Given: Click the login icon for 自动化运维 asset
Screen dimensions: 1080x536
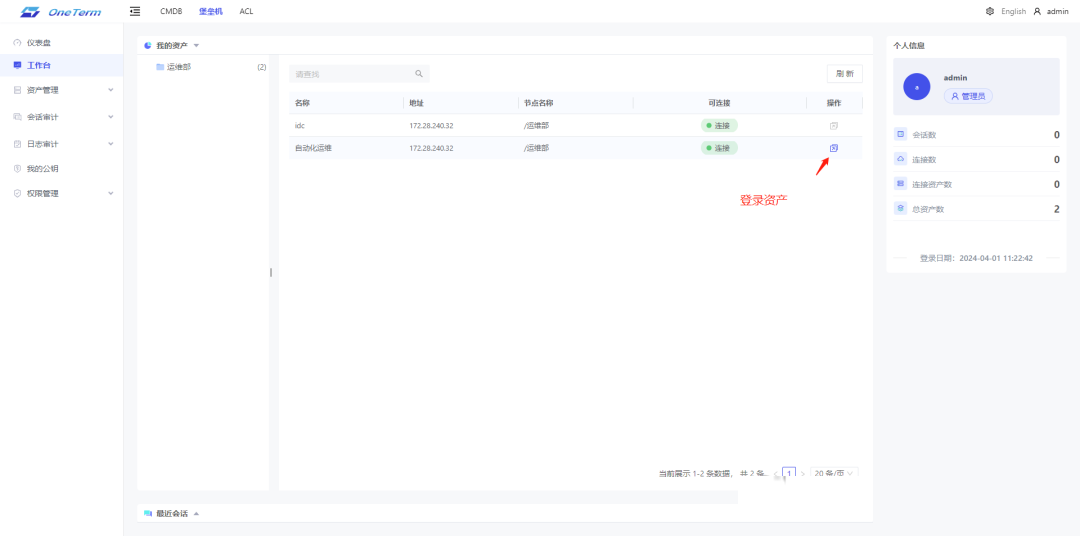Looking at the screenshot, I should (x=834, y=148).
